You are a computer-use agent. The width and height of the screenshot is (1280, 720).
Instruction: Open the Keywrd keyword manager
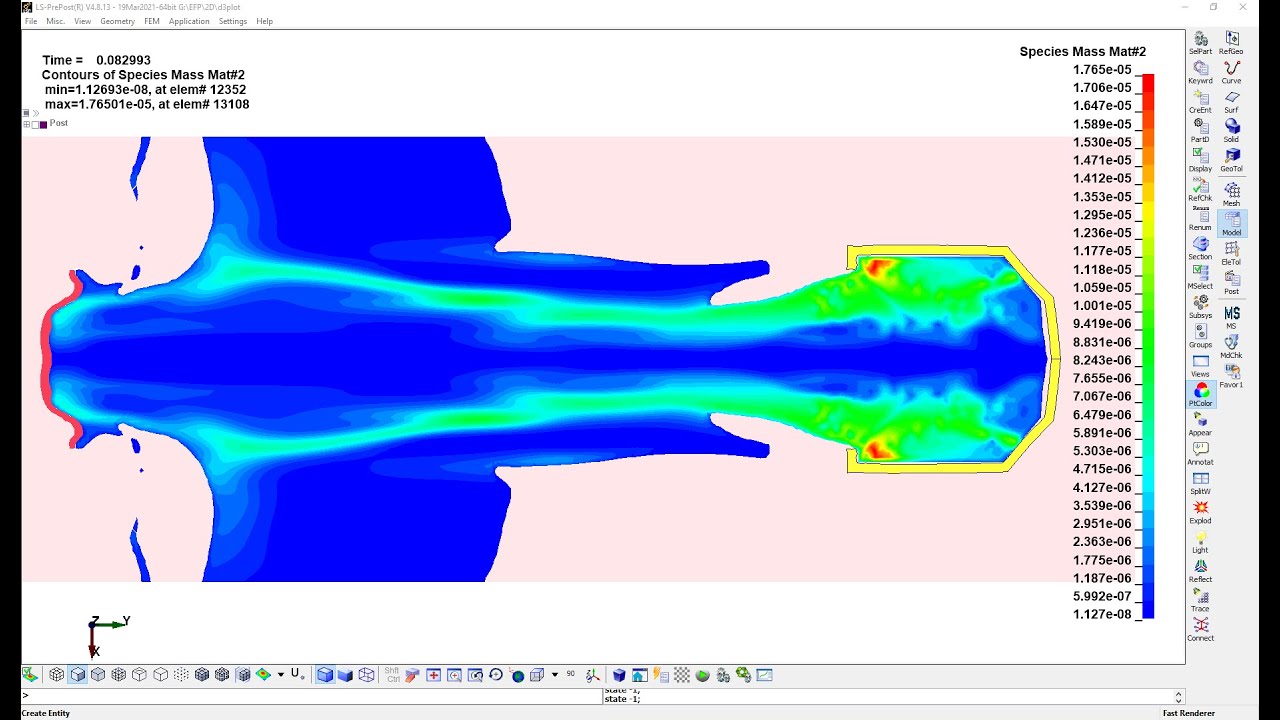tap(1200, 72)
